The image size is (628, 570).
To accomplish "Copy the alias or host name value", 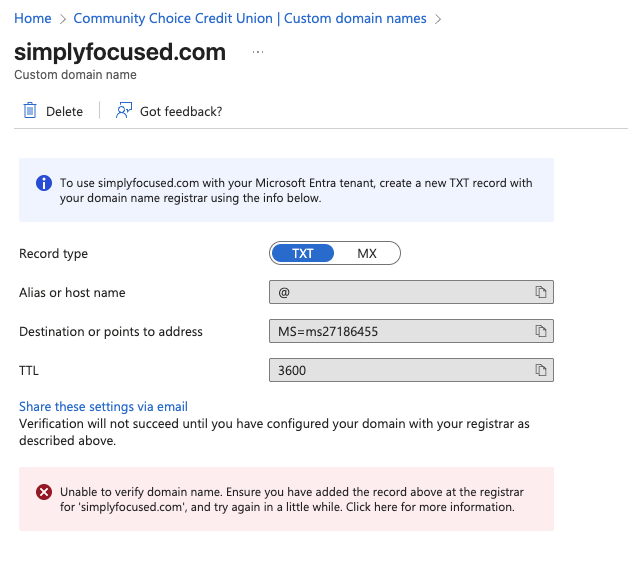I will click(x=541, y=292).
